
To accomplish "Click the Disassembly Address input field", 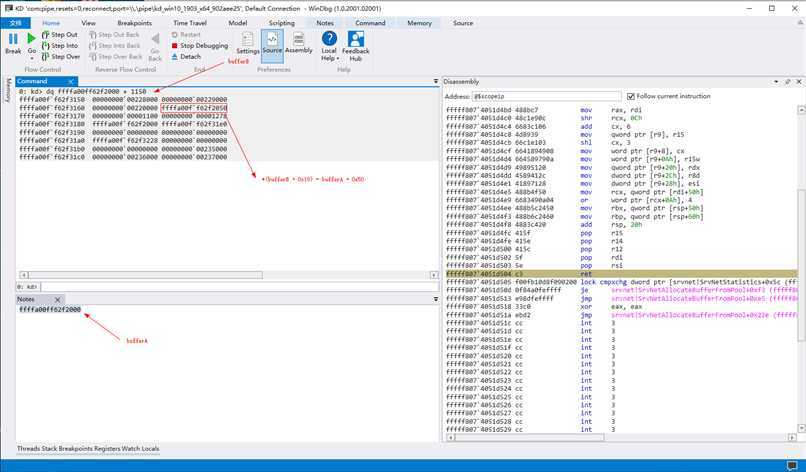I will pos(546,96).
